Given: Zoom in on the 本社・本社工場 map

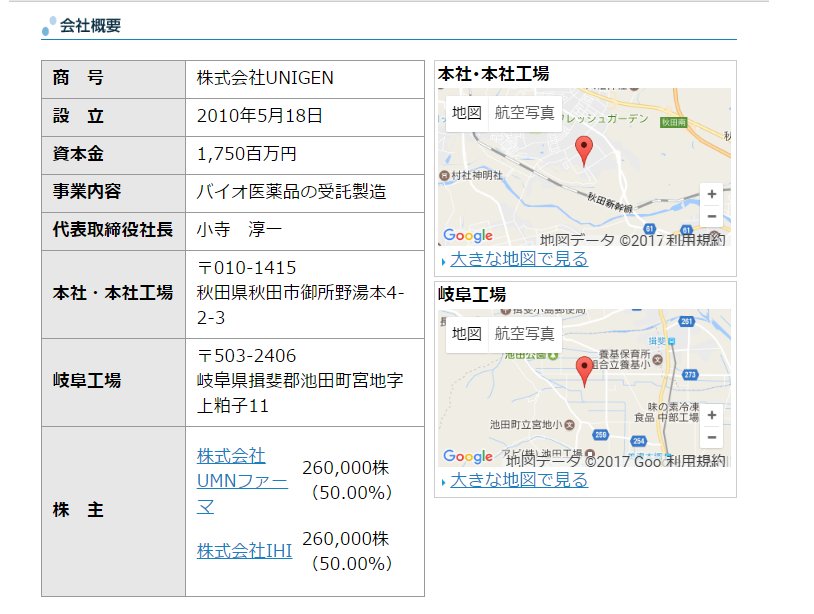Looking at the screenshot, I should 712,194.
